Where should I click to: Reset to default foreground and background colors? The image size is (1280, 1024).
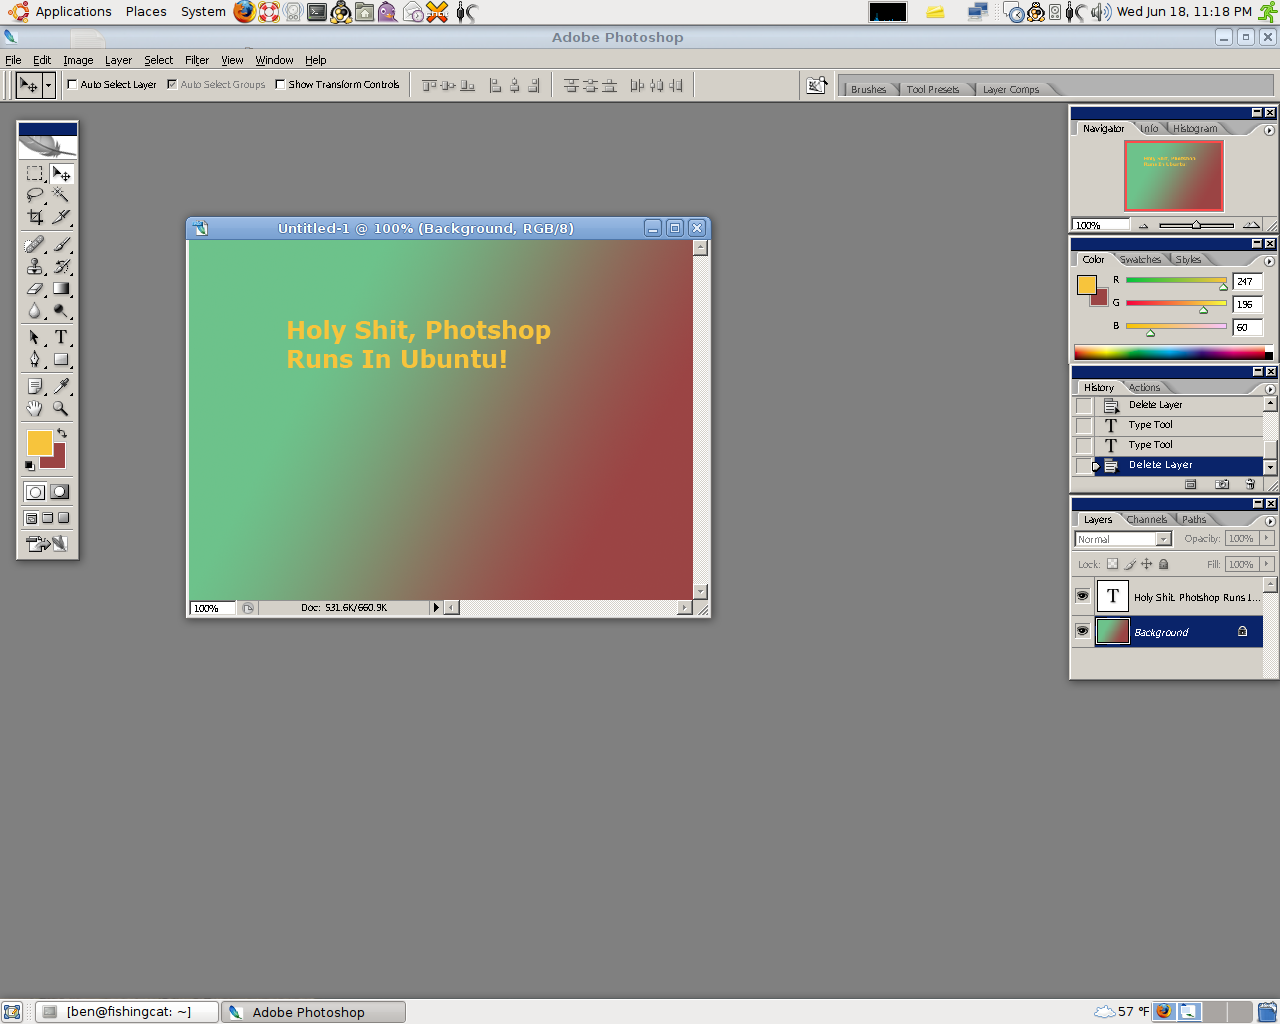[x=29, y=465]
